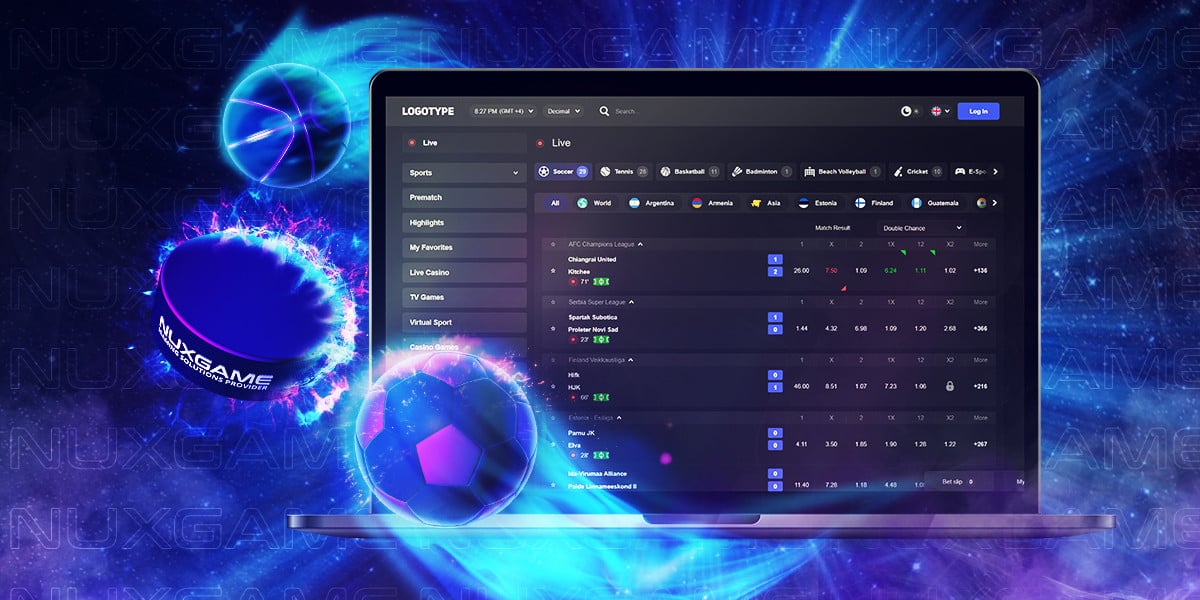Viewport: 1200px width, 600px height.
Task: Open the UK flag language dropdown
Action: [940, 111]
